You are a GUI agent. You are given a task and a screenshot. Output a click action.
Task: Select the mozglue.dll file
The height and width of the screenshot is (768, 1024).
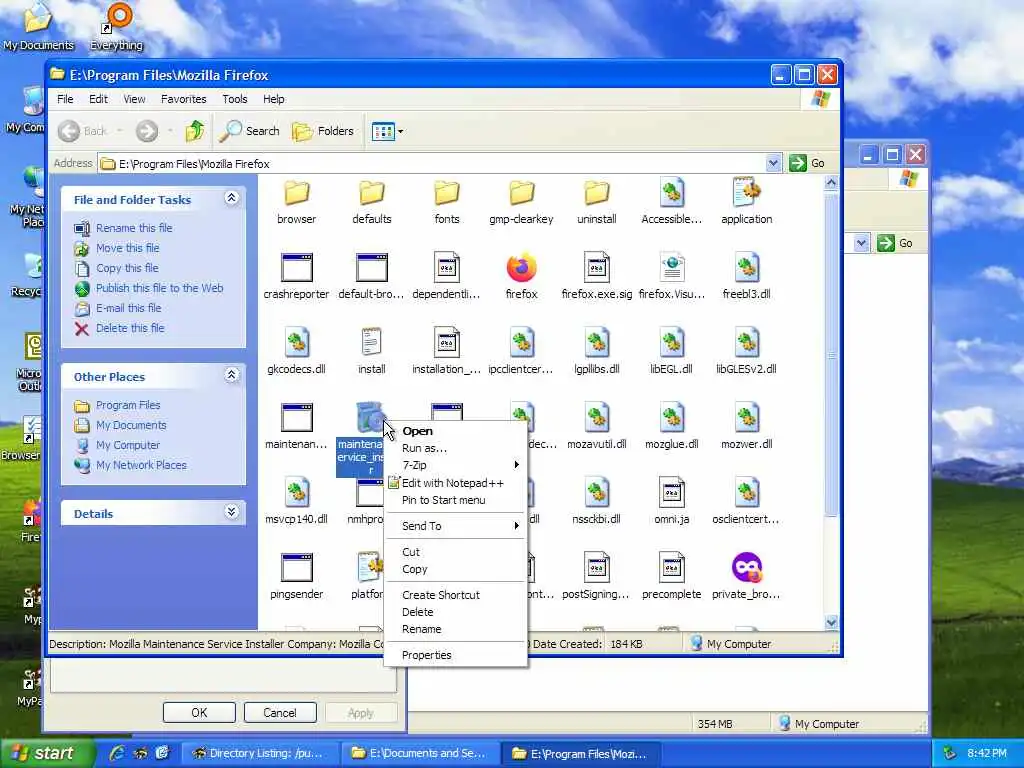tap(671, 418)
